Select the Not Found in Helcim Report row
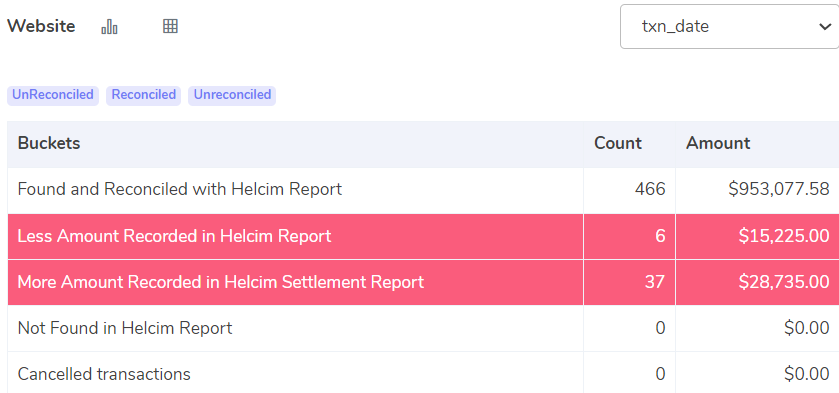Viewport: 839px width, 393px height. (423, 328)
